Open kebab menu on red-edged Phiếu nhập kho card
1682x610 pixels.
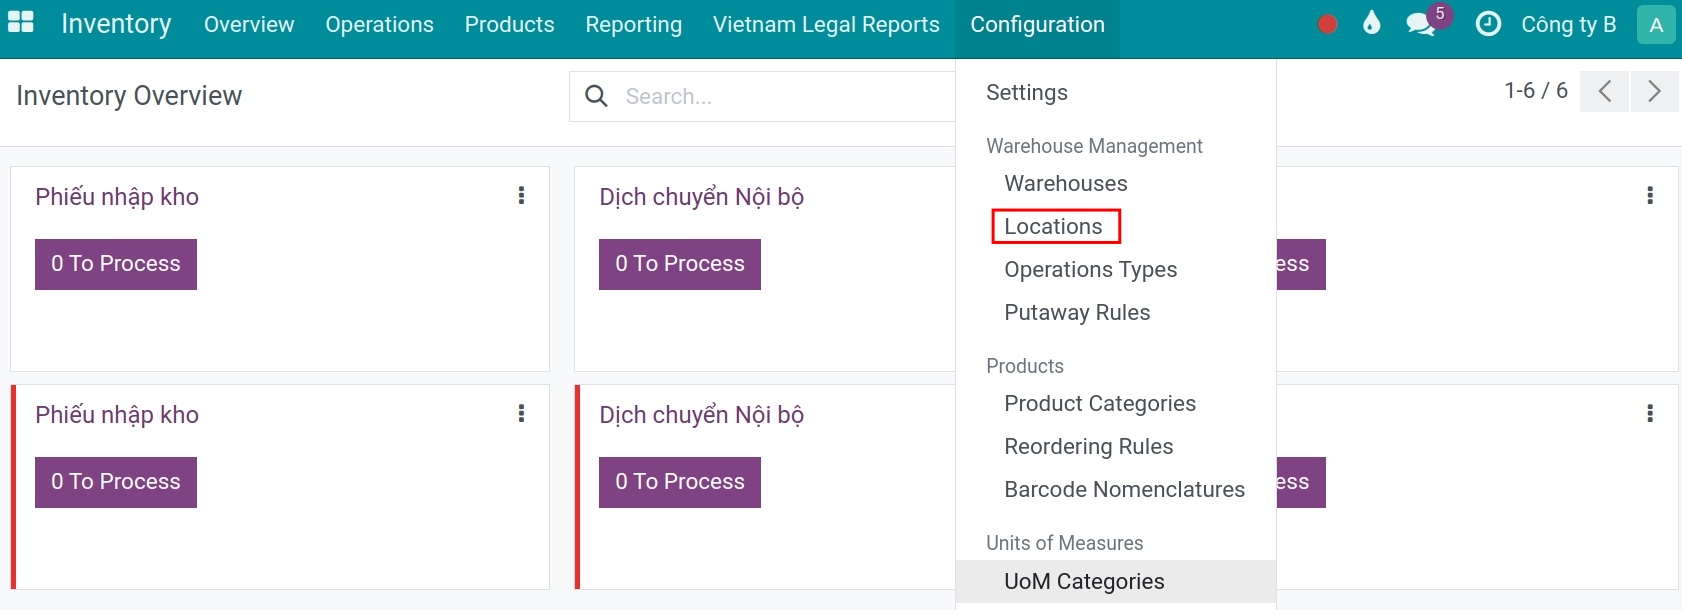(521, 414)
